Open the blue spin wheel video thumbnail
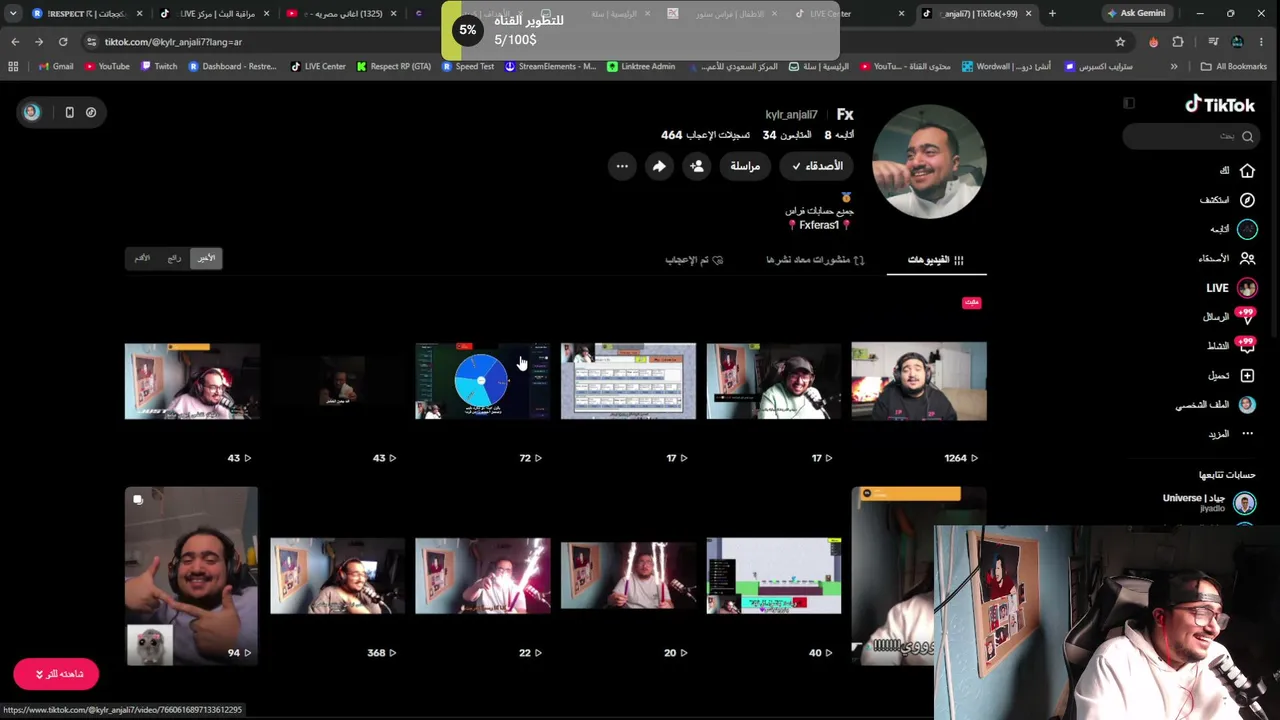This screenshot has width=1280, height=720. click(x=482, y=381)
